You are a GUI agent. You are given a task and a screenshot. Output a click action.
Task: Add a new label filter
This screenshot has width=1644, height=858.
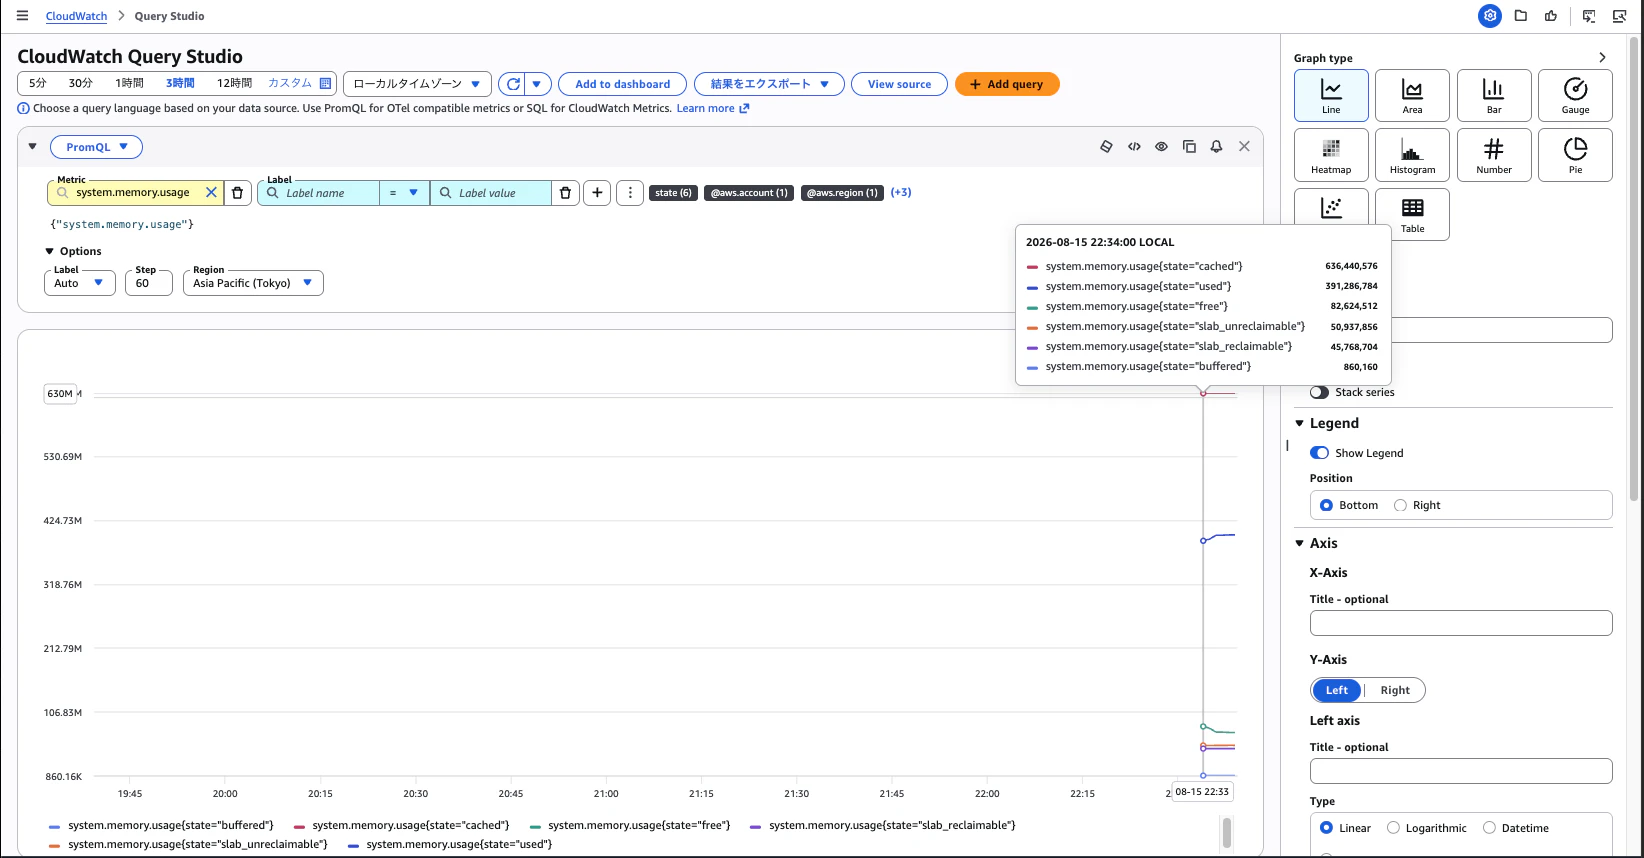597,193
